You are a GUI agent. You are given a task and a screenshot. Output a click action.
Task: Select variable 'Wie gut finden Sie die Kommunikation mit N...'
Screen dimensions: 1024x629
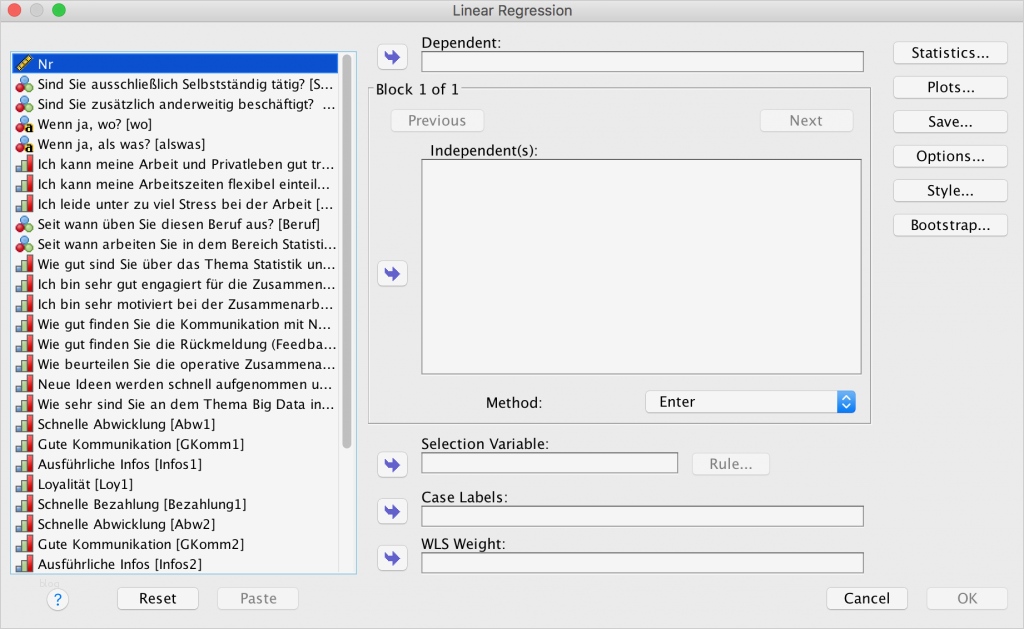pyautogui.click(x=175, y=324)
